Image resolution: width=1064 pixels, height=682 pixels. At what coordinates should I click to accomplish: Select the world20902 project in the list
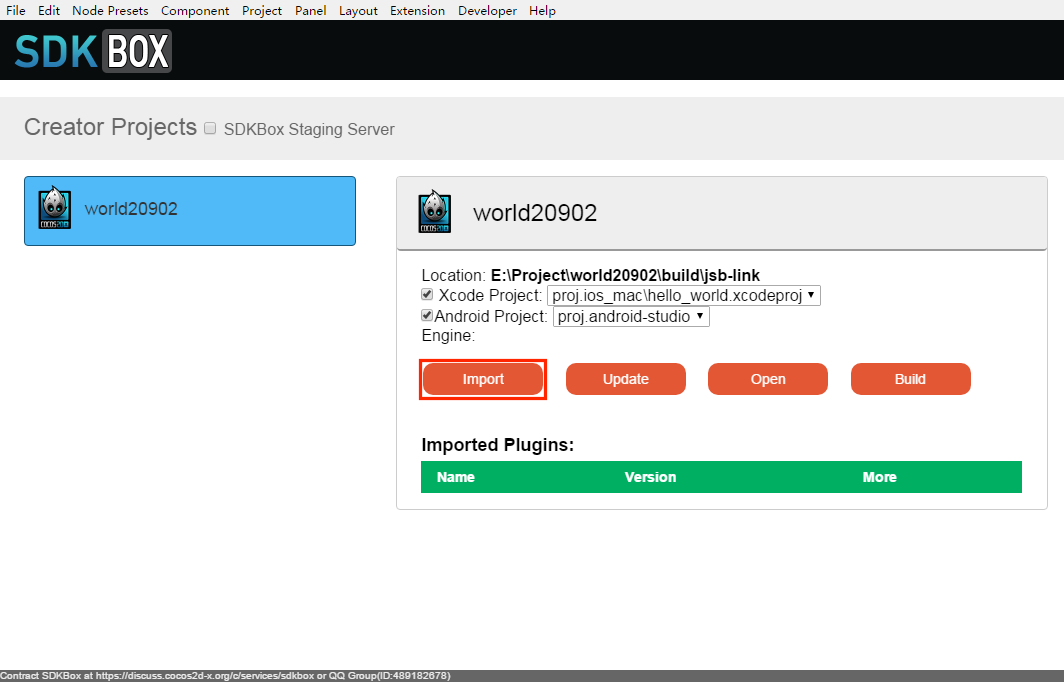pos(190,211)
